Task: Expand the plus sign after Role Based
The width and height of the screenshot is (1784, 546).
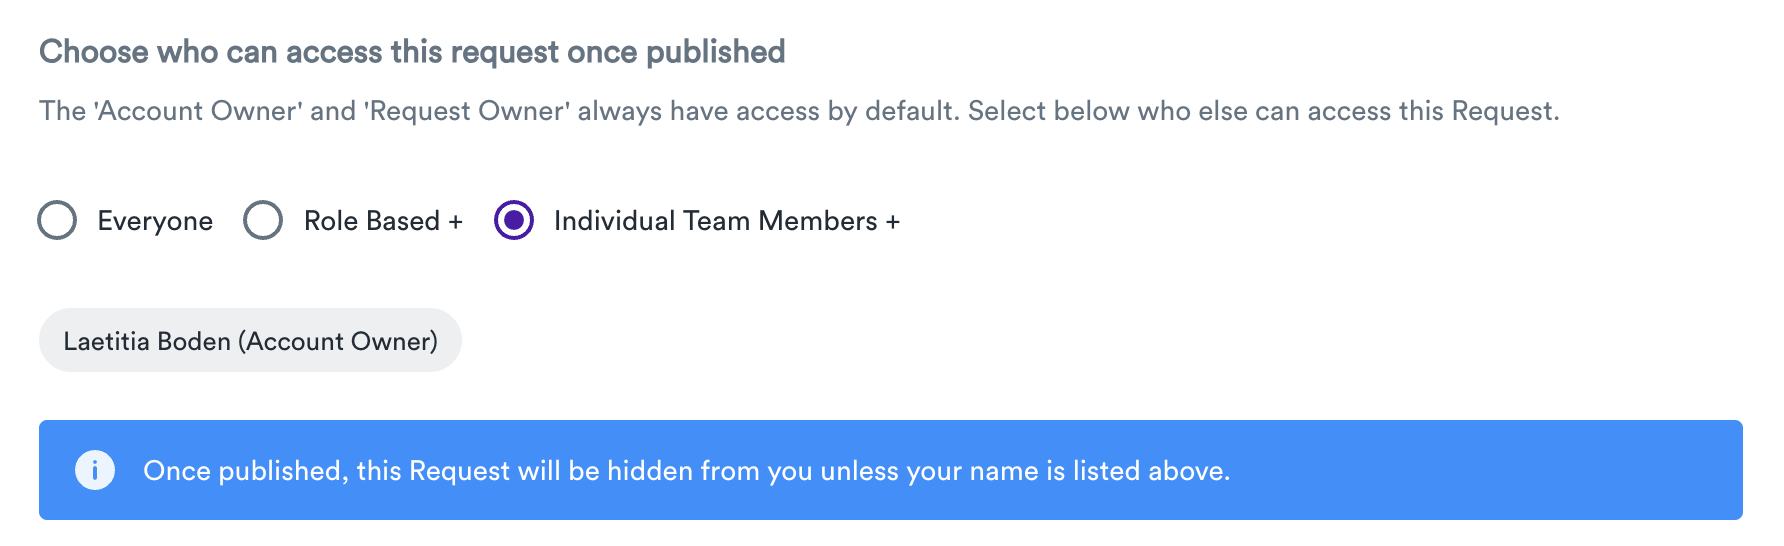Action: coord(456,222)
